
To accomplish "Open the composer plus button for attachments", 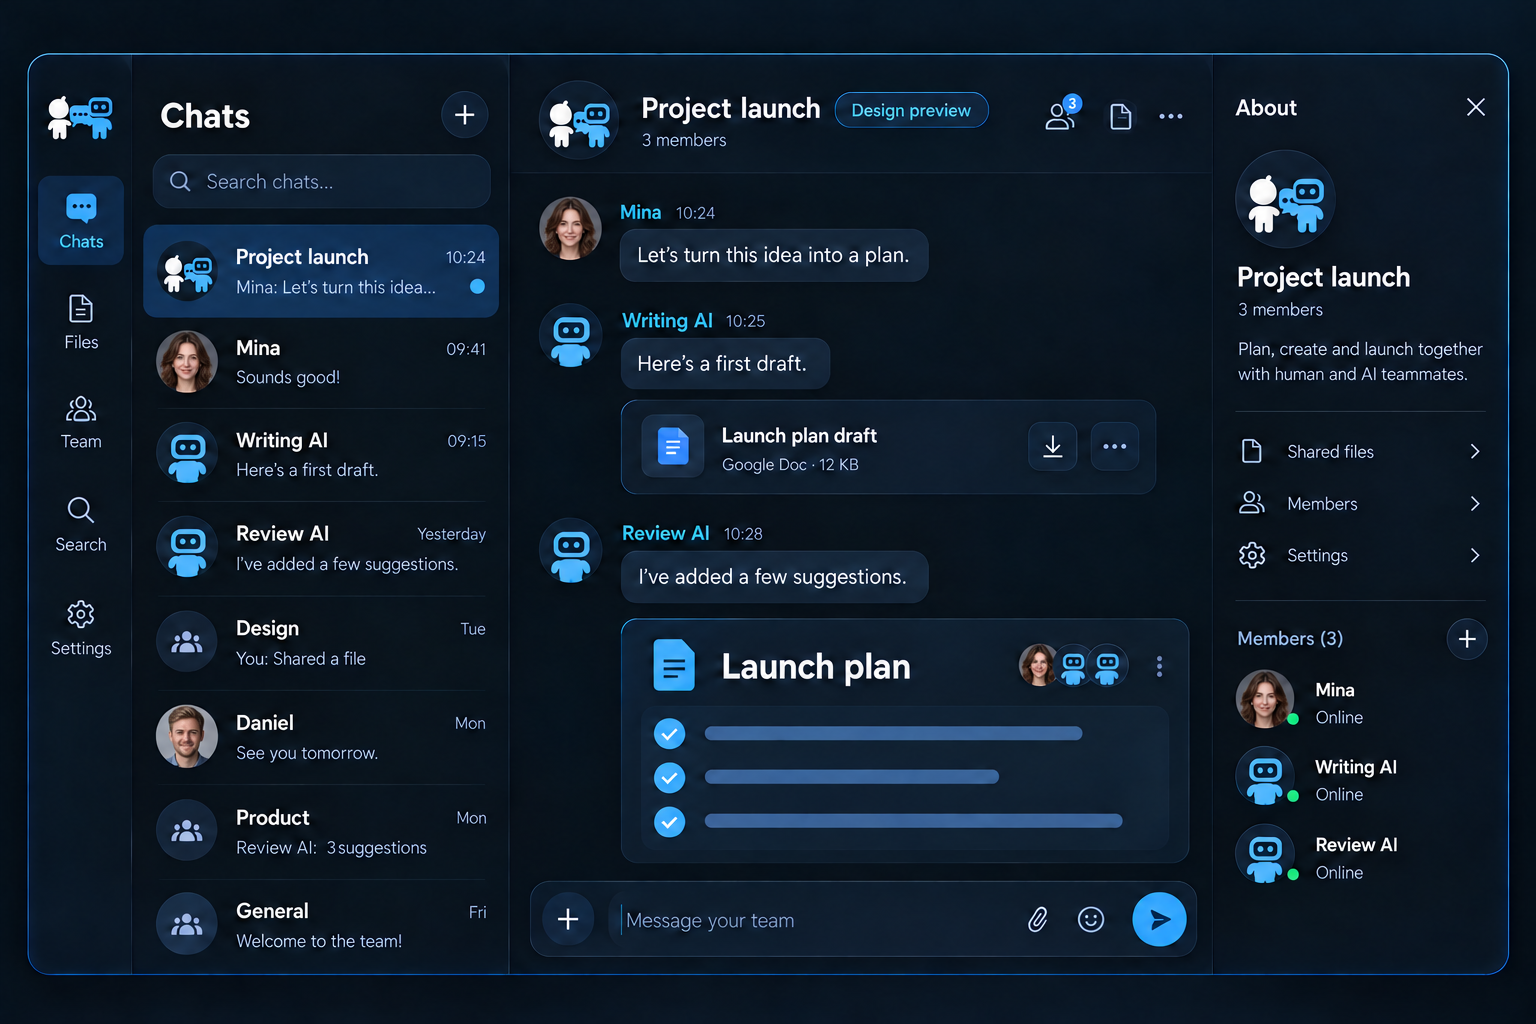I will coord(568,919).
